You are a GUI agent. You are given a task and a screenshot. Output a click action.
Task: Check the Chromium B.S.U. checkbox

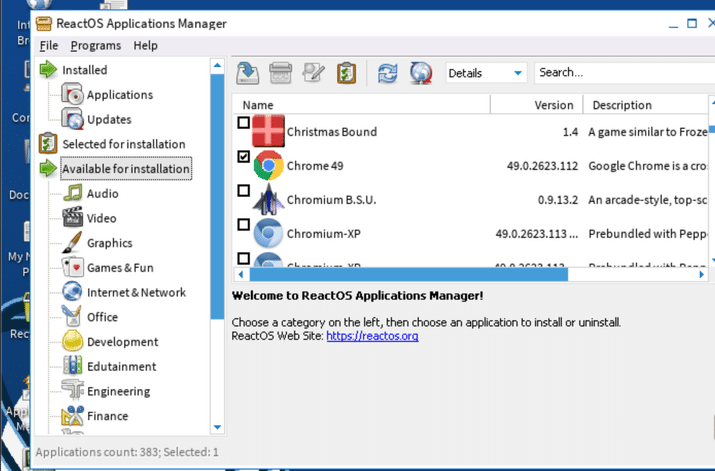pos(244,191)
